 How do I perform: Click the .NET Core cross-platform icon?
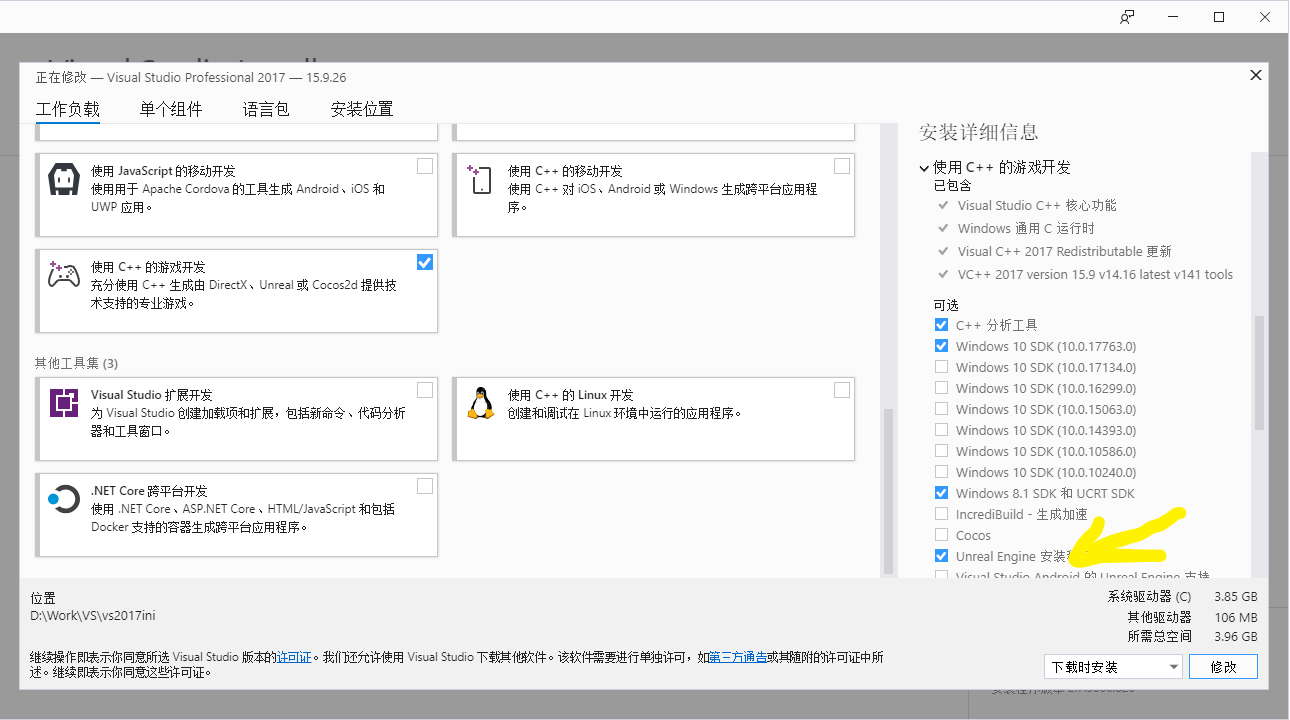[64, 499]
